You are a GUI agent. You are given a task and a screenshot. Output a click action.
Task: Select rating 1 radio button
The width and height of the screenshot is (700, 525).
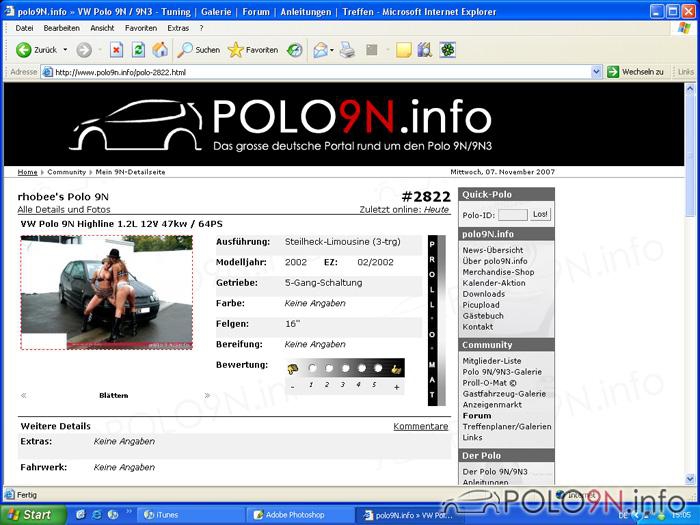click(312, 368)
